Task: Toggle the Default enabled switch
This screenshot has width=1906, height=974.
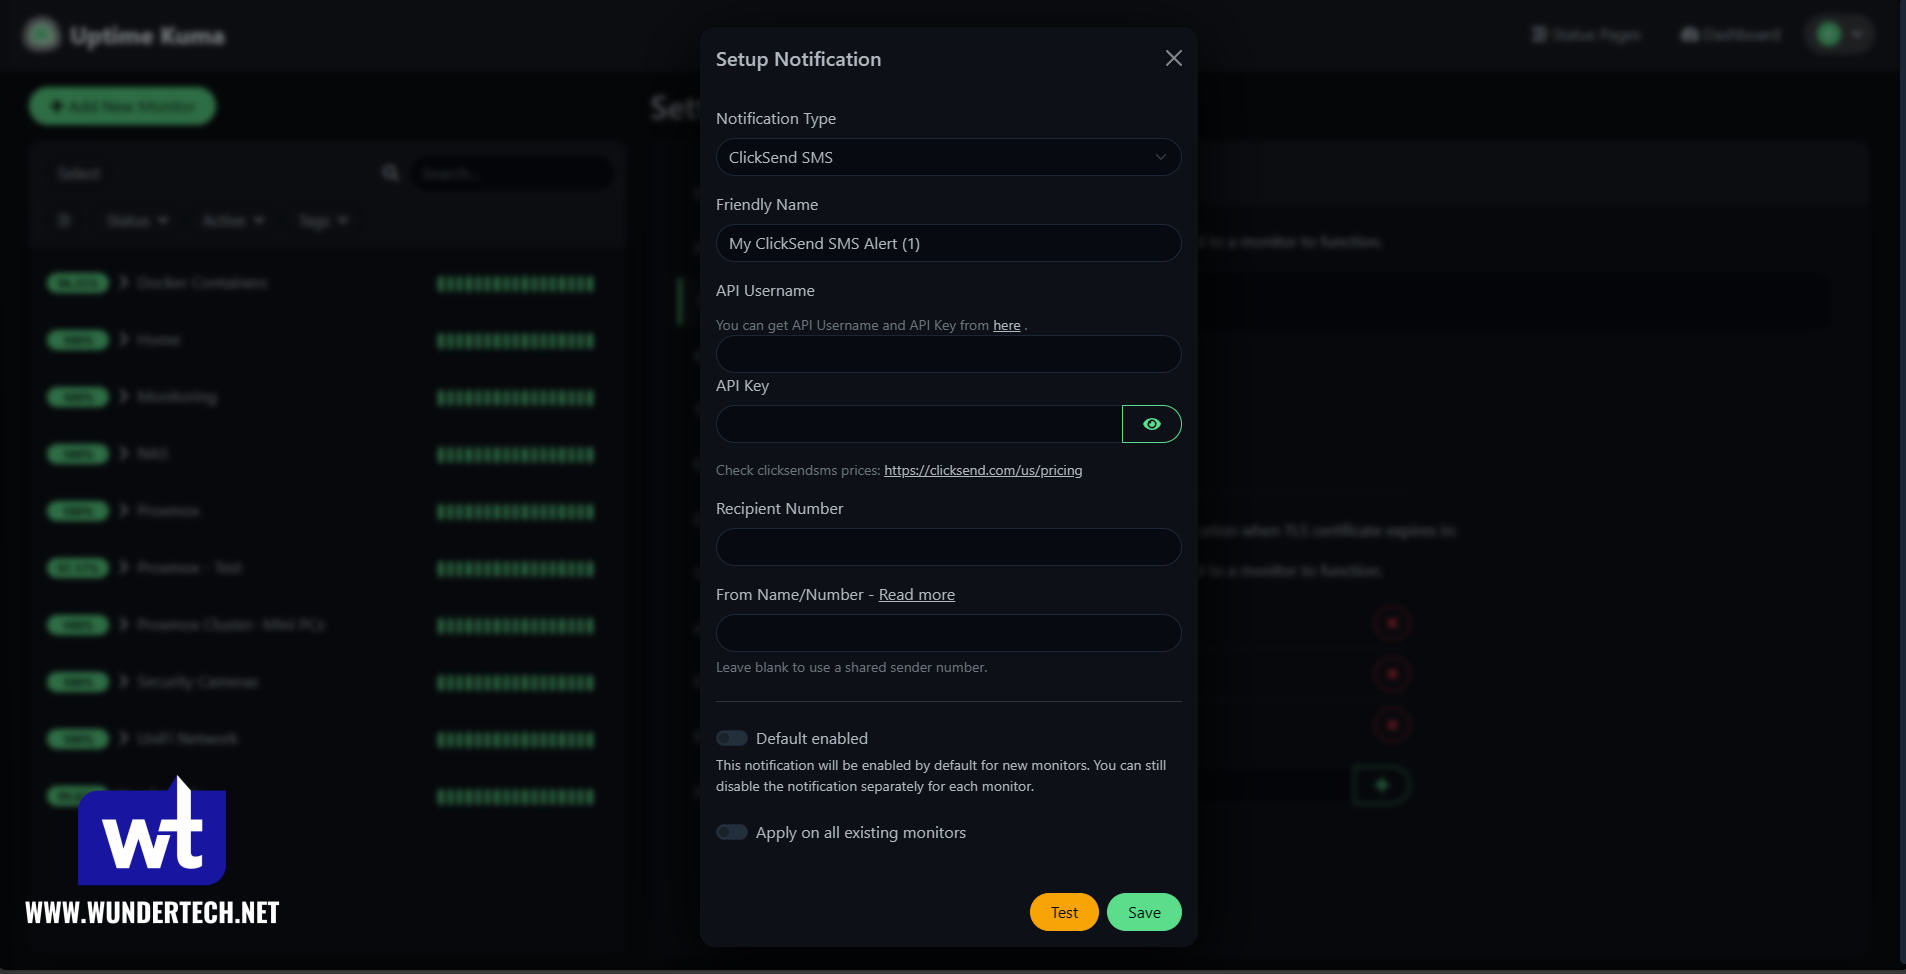Action: [732, 738]
